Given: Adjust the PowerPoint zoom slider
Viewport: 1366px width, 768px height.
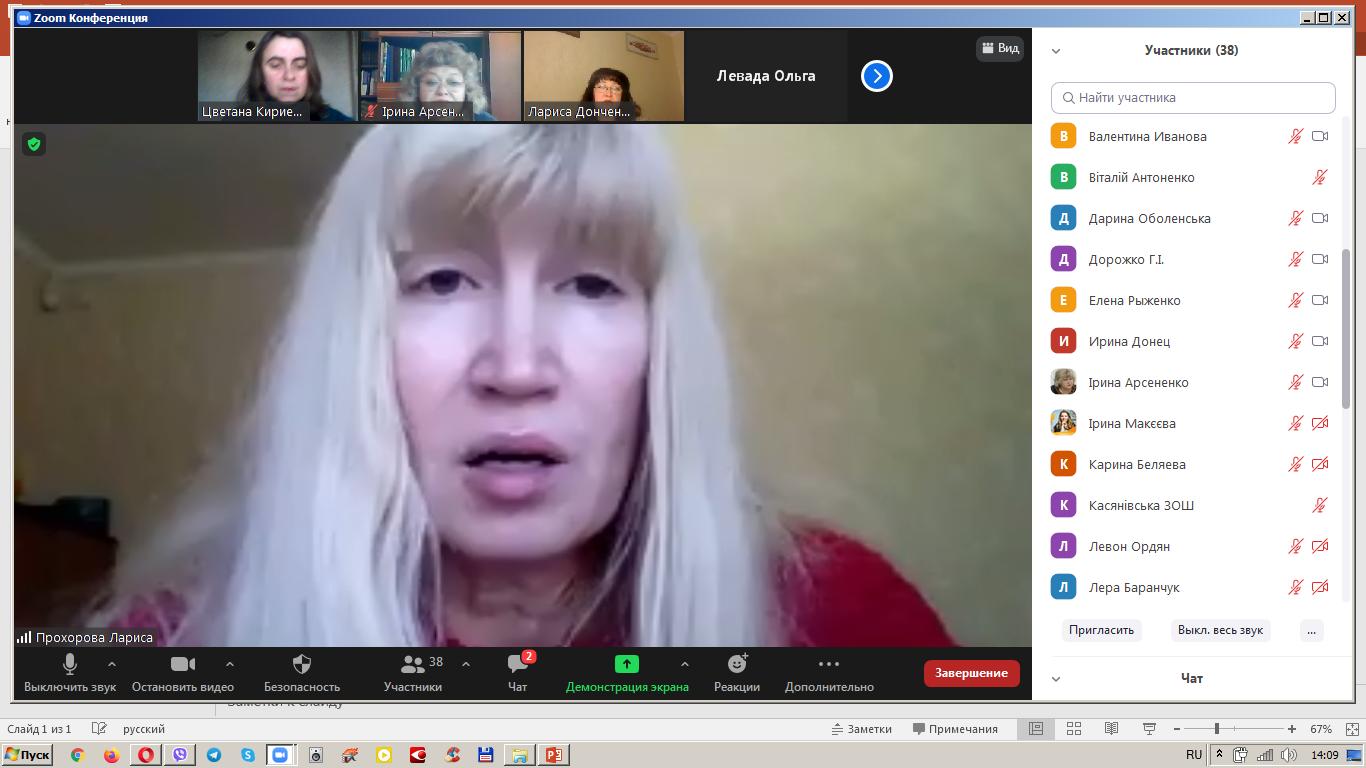Looking at the screenshot, I should [1216, 729].
